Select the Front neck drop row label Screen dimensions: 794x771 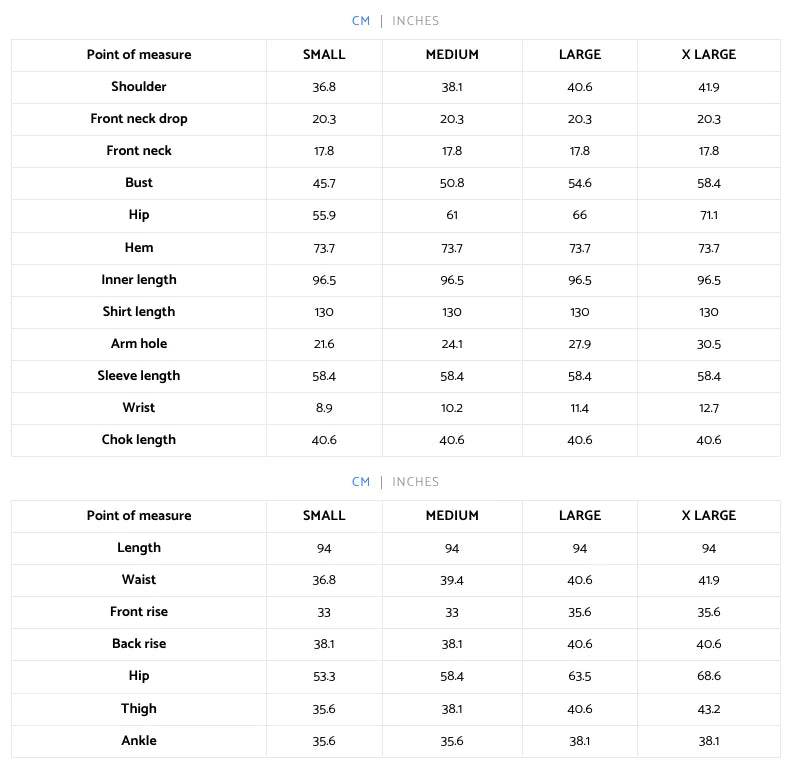[139, 118]
